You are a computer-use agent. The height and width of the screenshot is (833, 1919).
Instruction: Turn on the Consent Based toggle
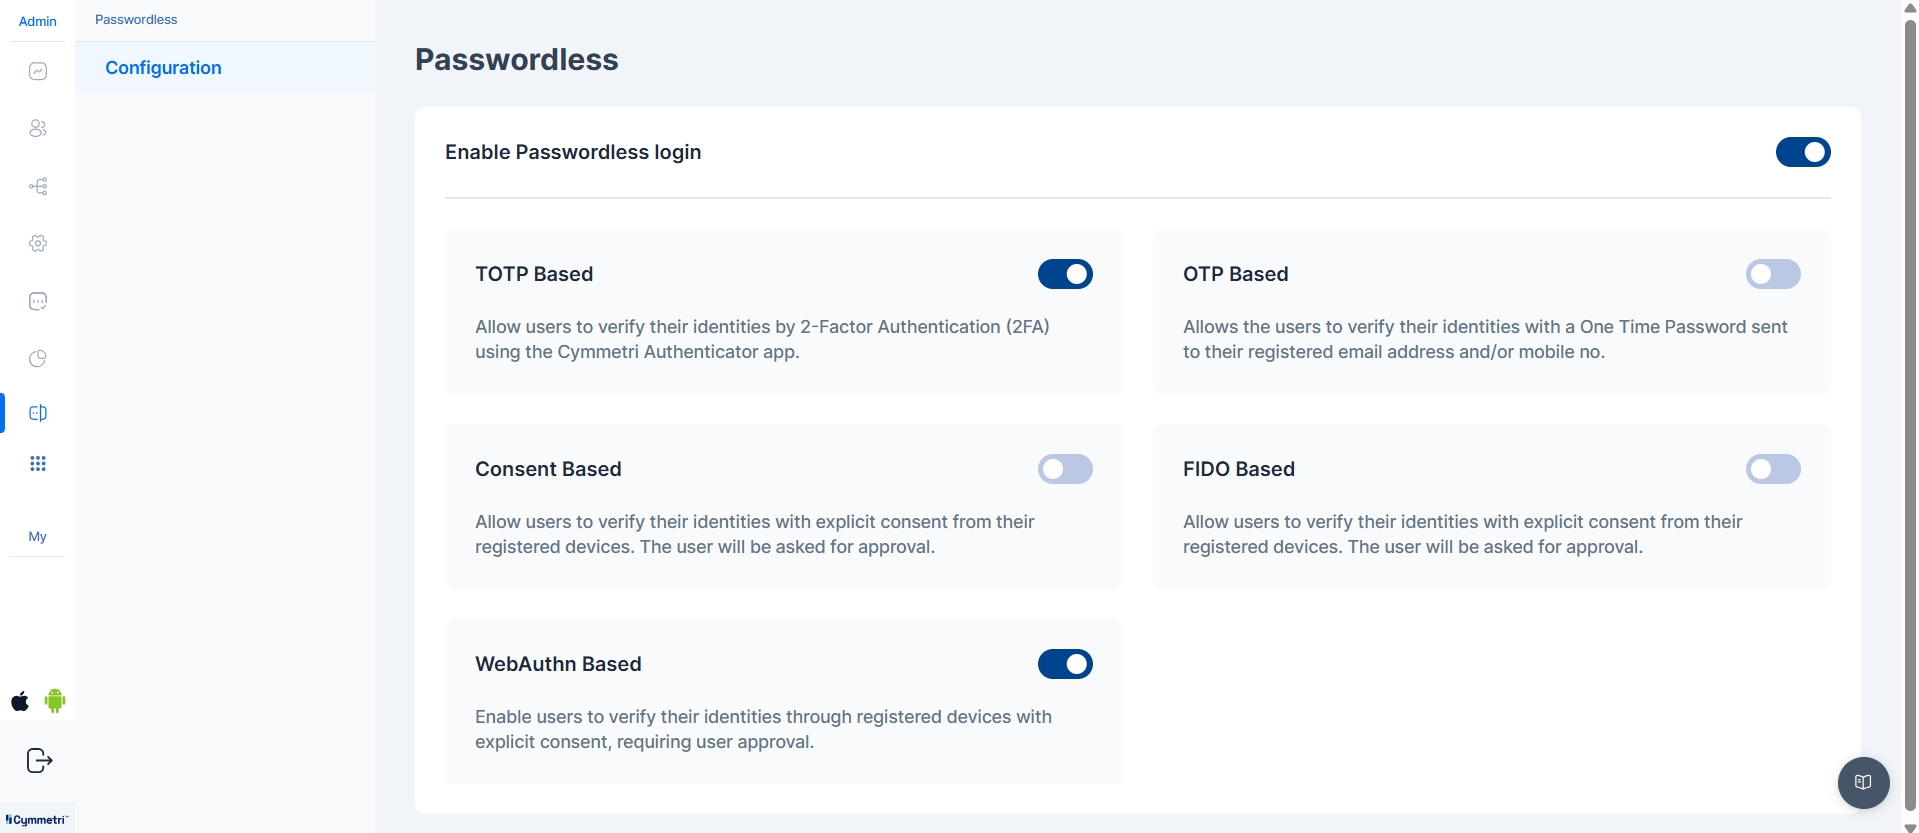1065,469
